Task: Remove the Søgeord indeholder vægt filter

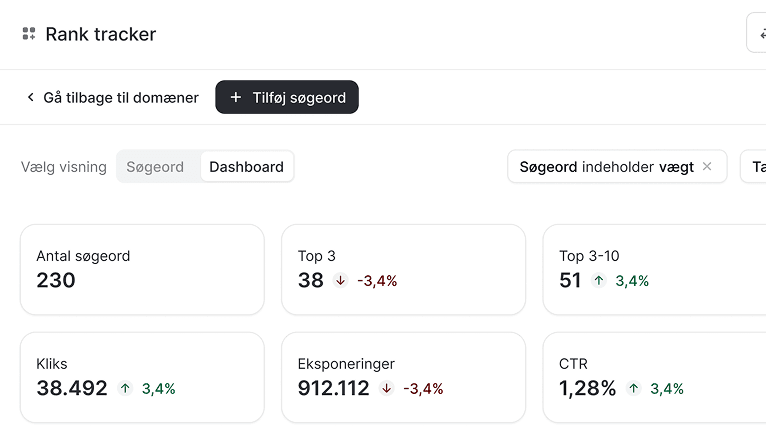Action: (x=707, y=167)
